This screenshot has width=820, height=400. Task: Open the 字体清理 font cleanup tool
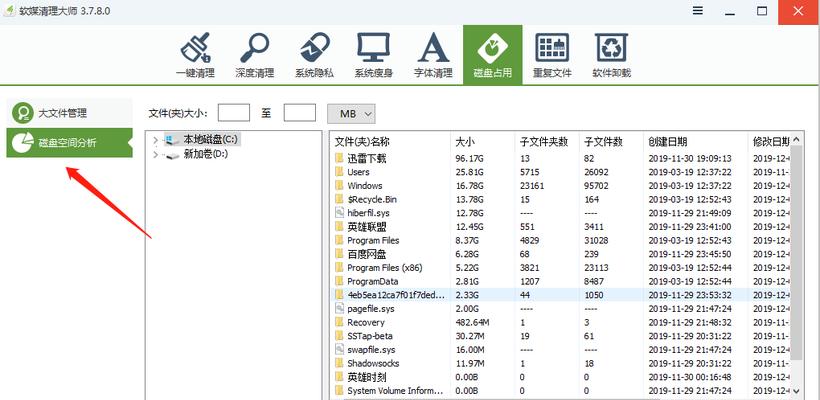(433, 55)
